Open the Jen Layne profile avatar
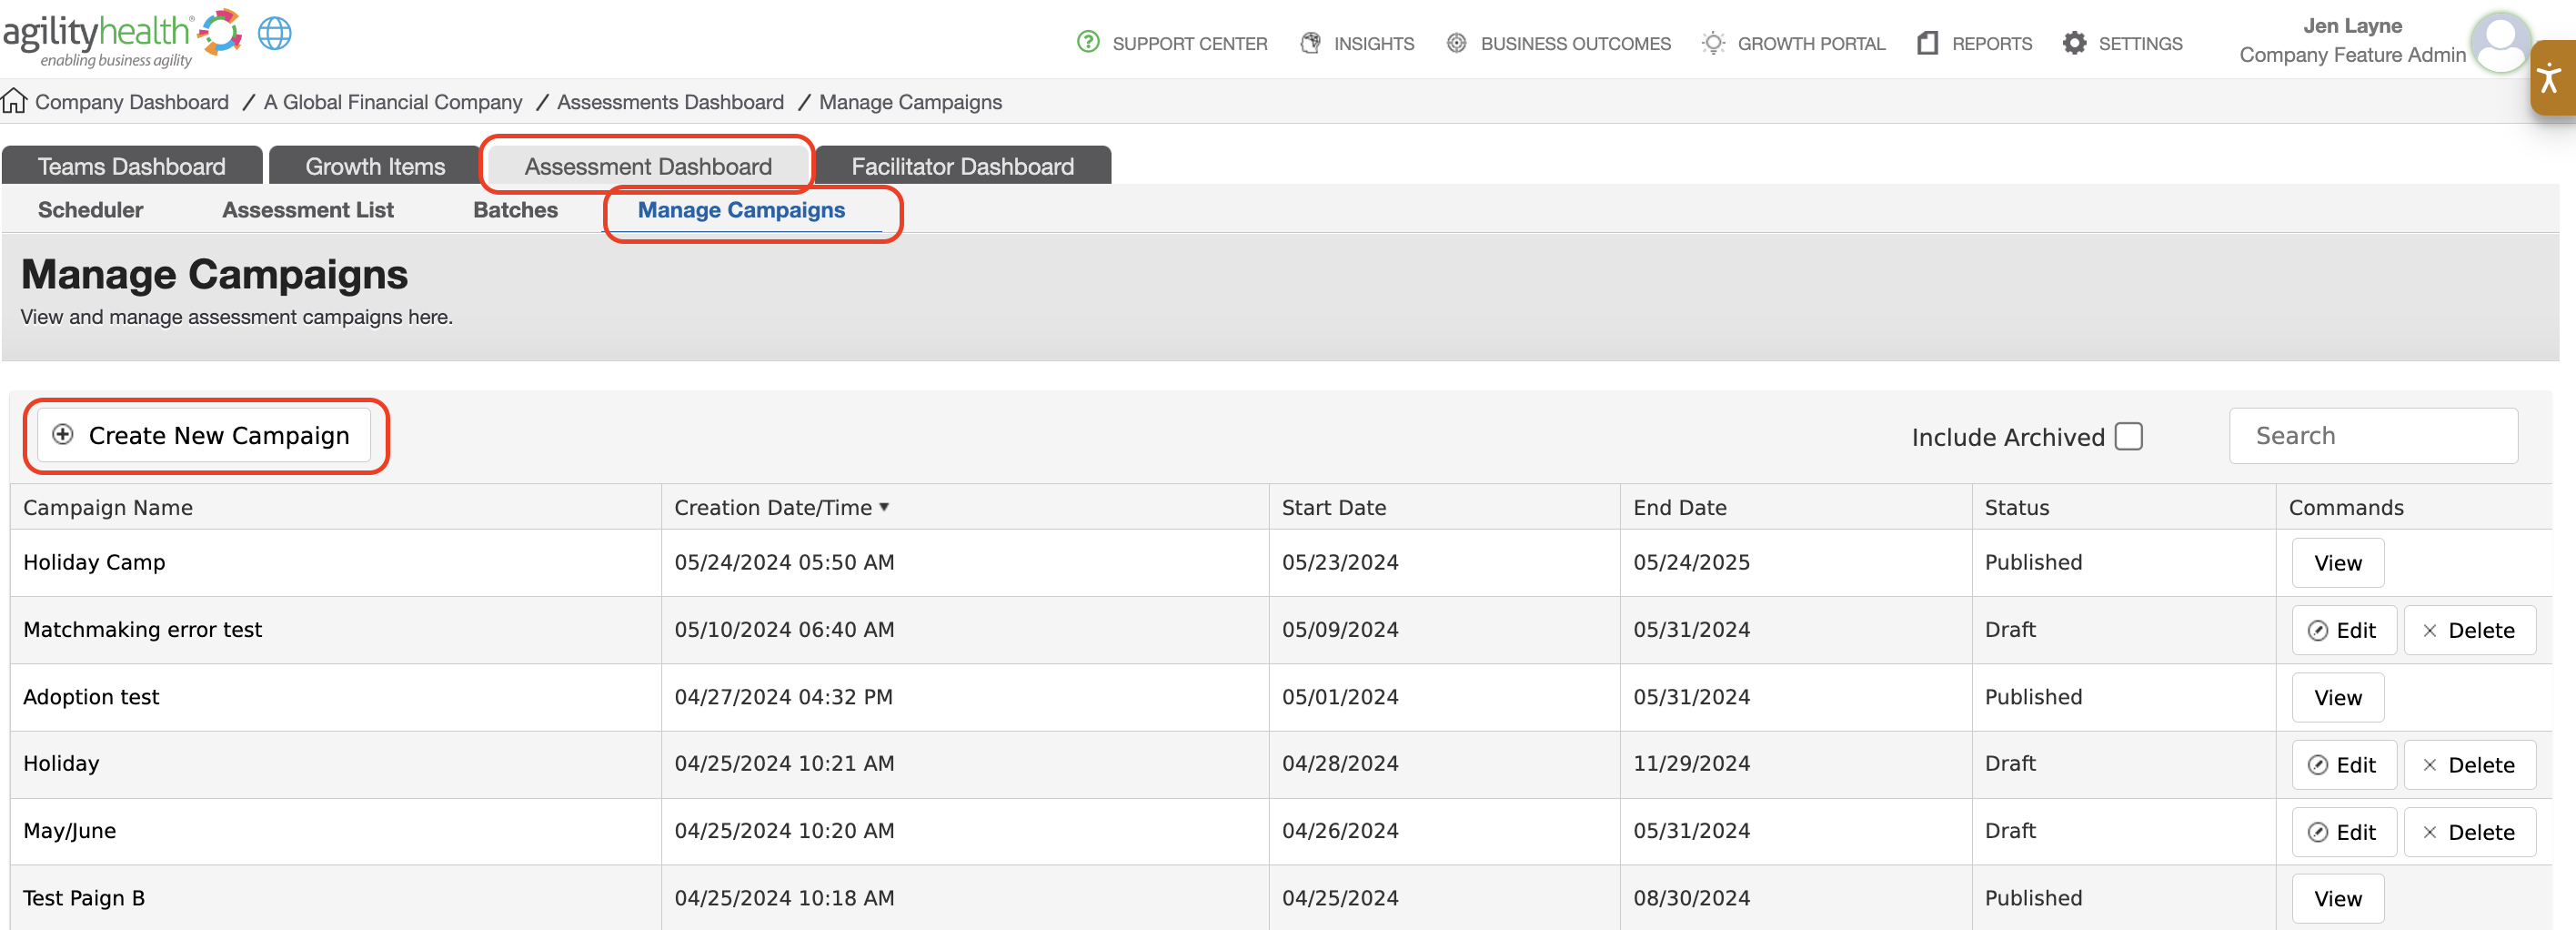This screenshot has width=2576, height=930. (x=2501, y=41)
